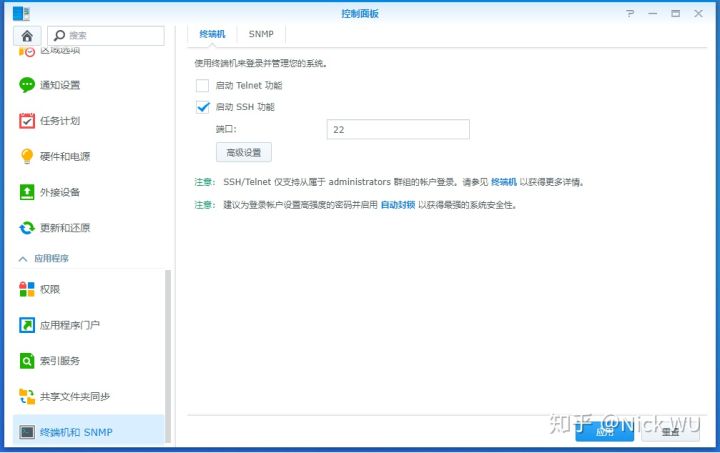Open the 自动封锁 auto block link
The image size is (720, 453).
[397, 205]
